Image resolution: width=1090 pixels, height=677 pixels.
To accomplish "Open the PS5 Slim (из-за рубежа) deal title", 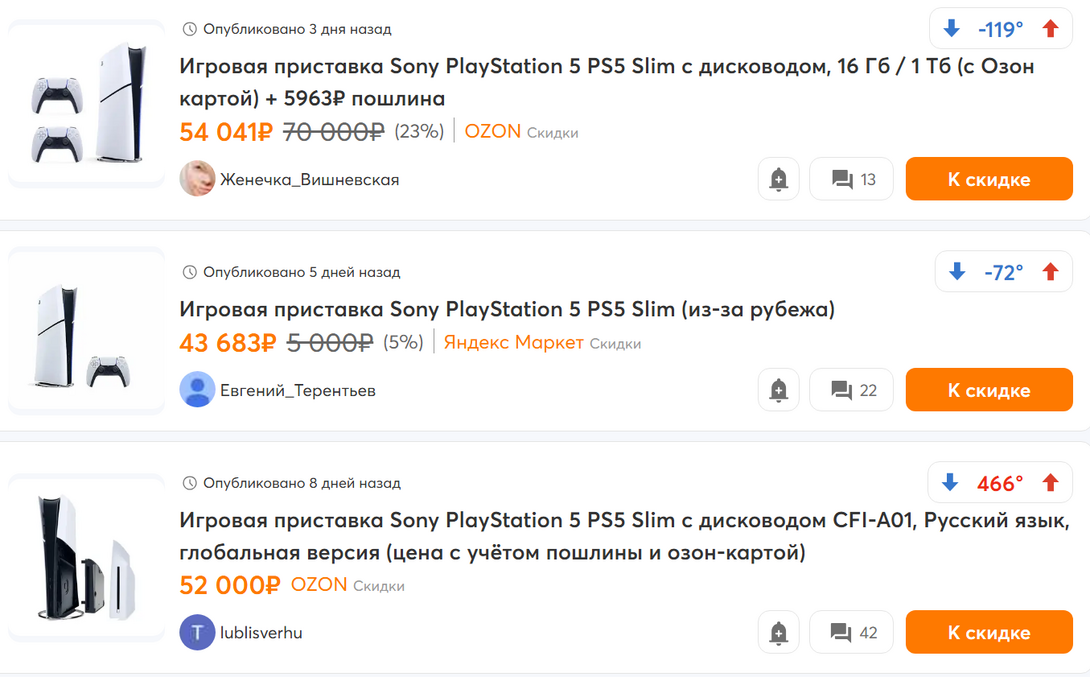I will click(x=506, y=309).
